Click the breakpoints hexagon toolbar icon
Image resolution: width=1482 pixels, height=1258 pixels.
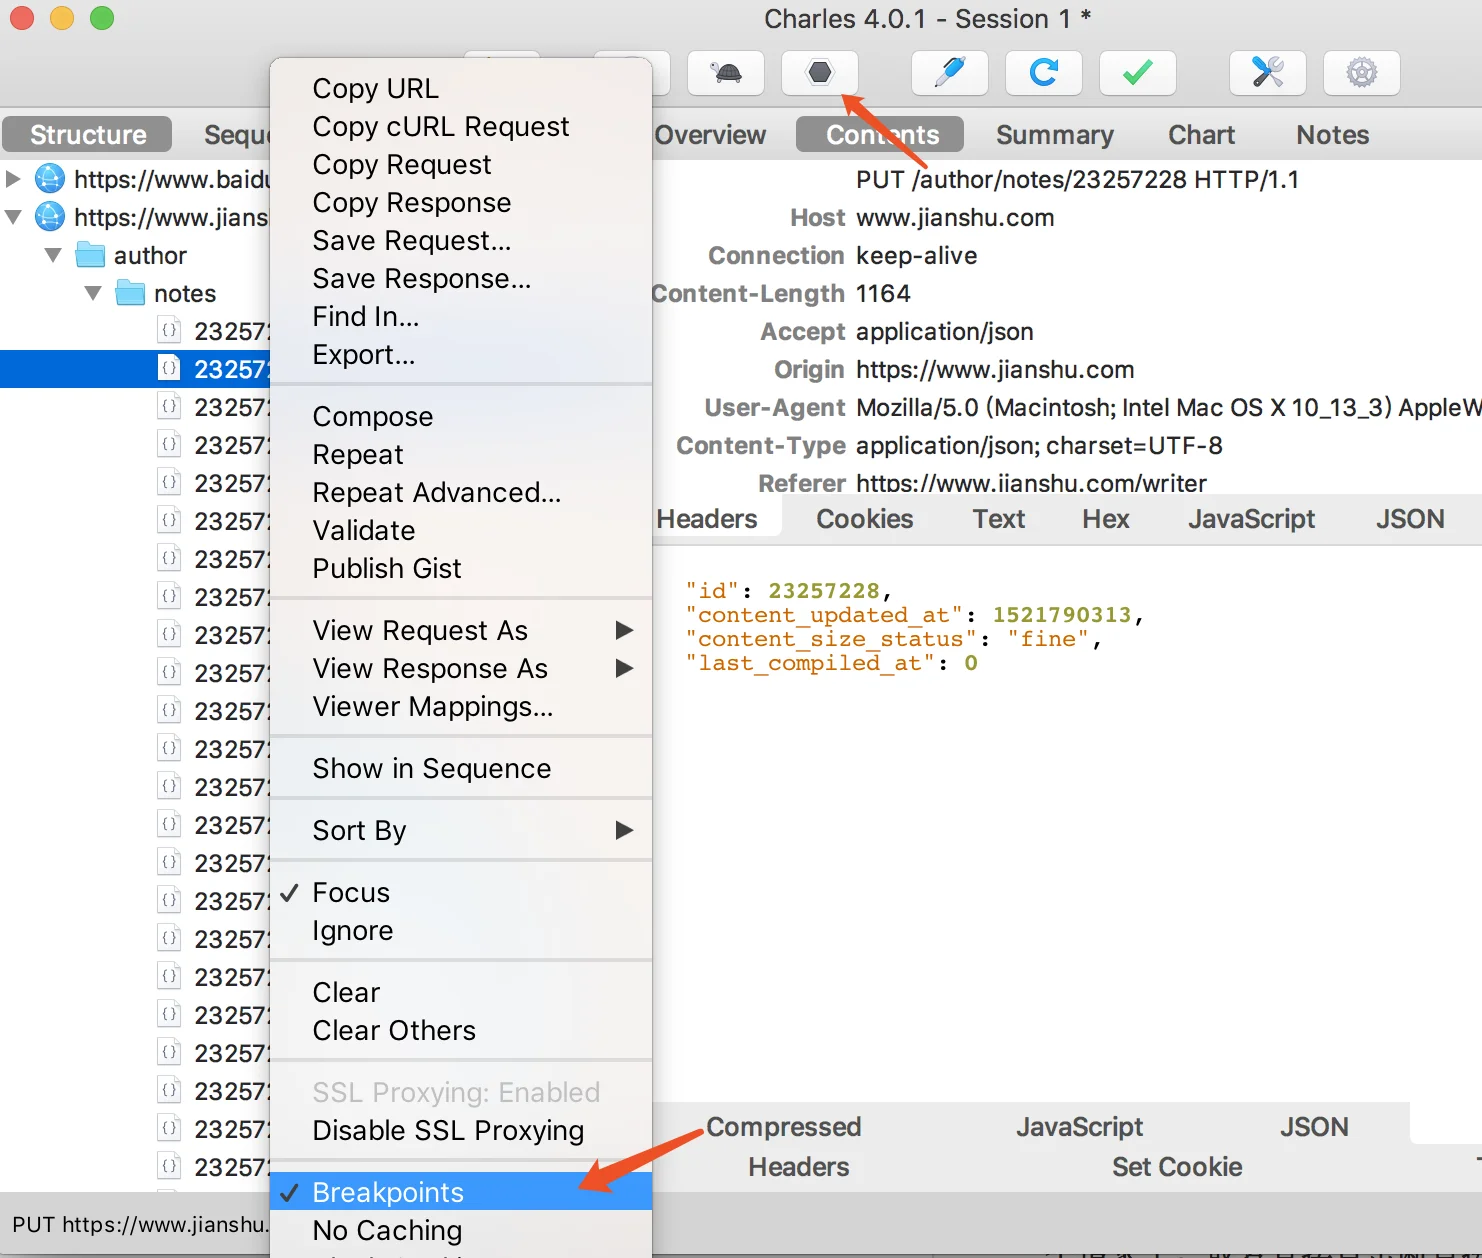[x=820, y=73]
